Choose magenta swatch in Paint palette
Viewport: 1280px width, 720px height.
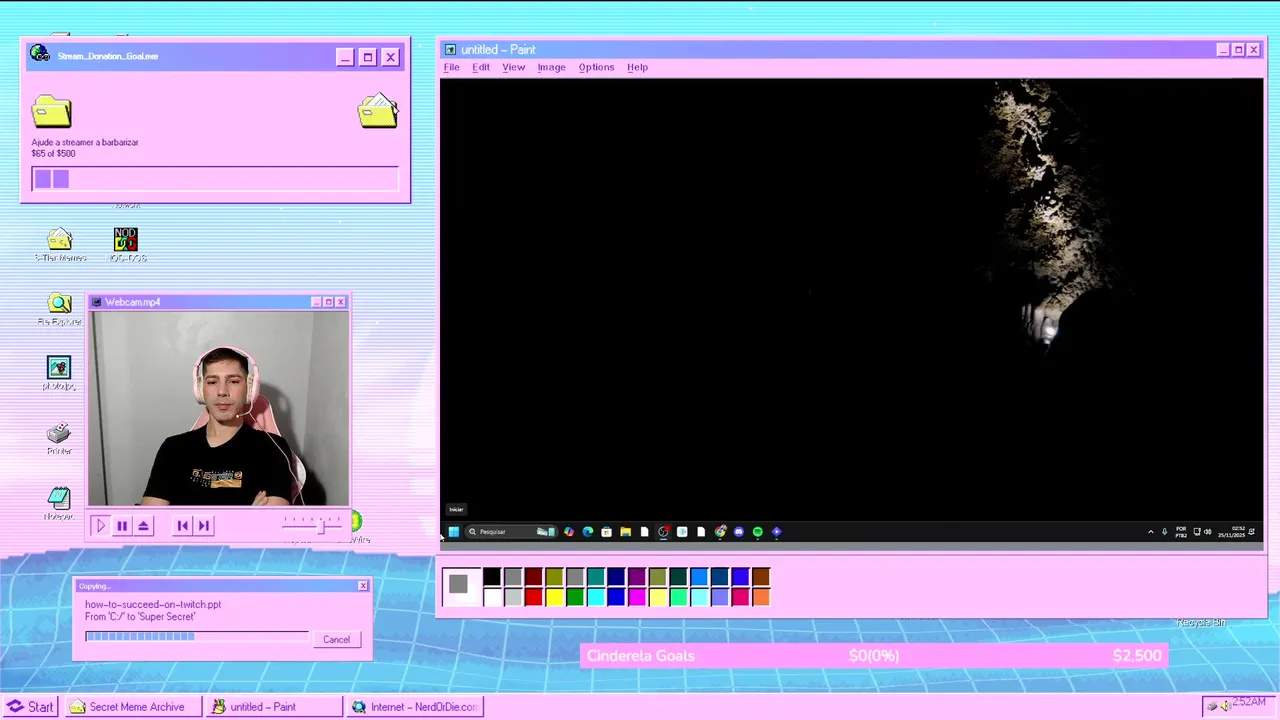(x=637, y=597)
